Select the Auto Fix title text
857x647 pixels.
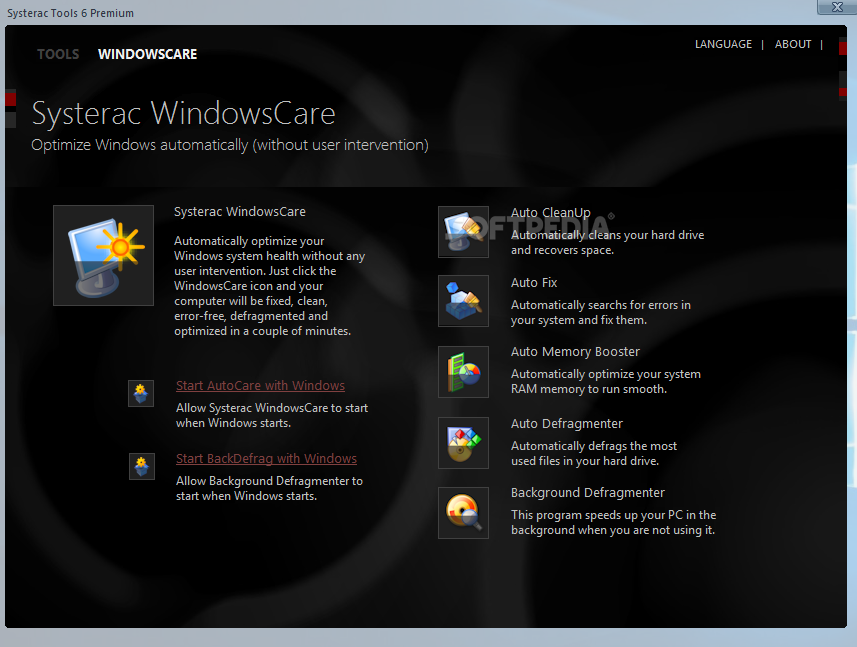(x=534, y=283)
